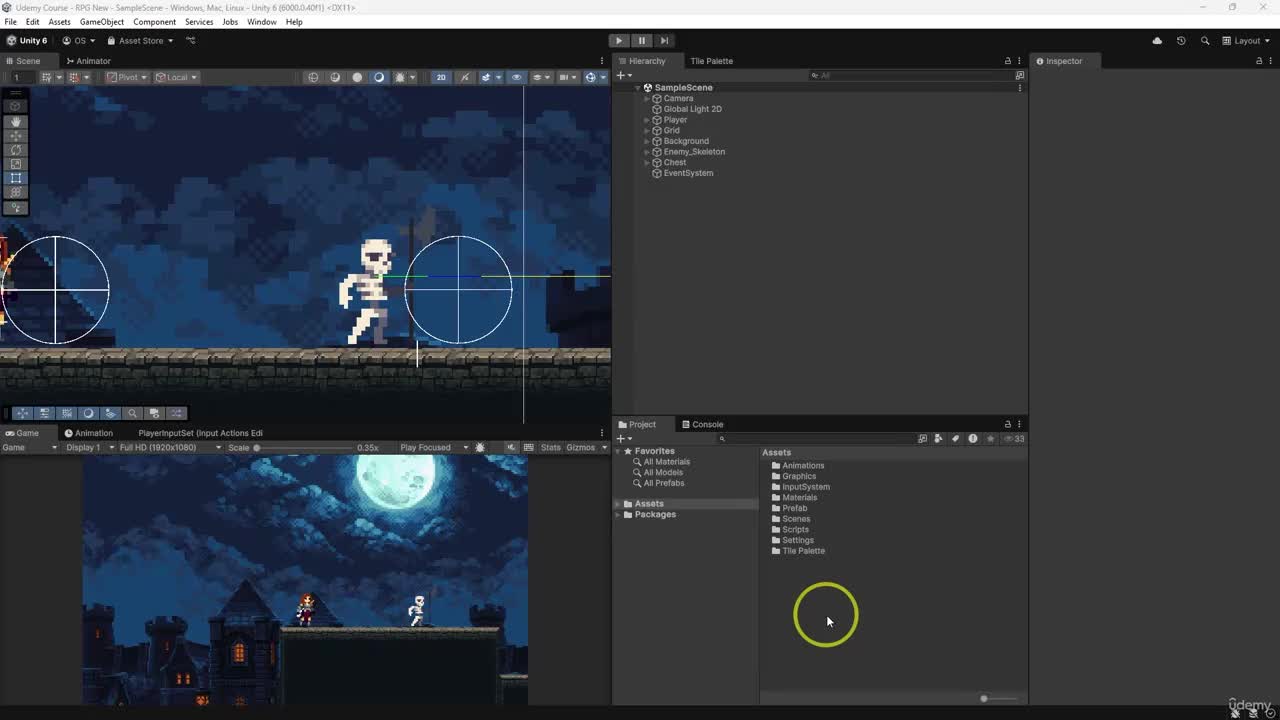Open the global Search magnifier
The image size is (1280, 720).
click(x=1205, y=41)
